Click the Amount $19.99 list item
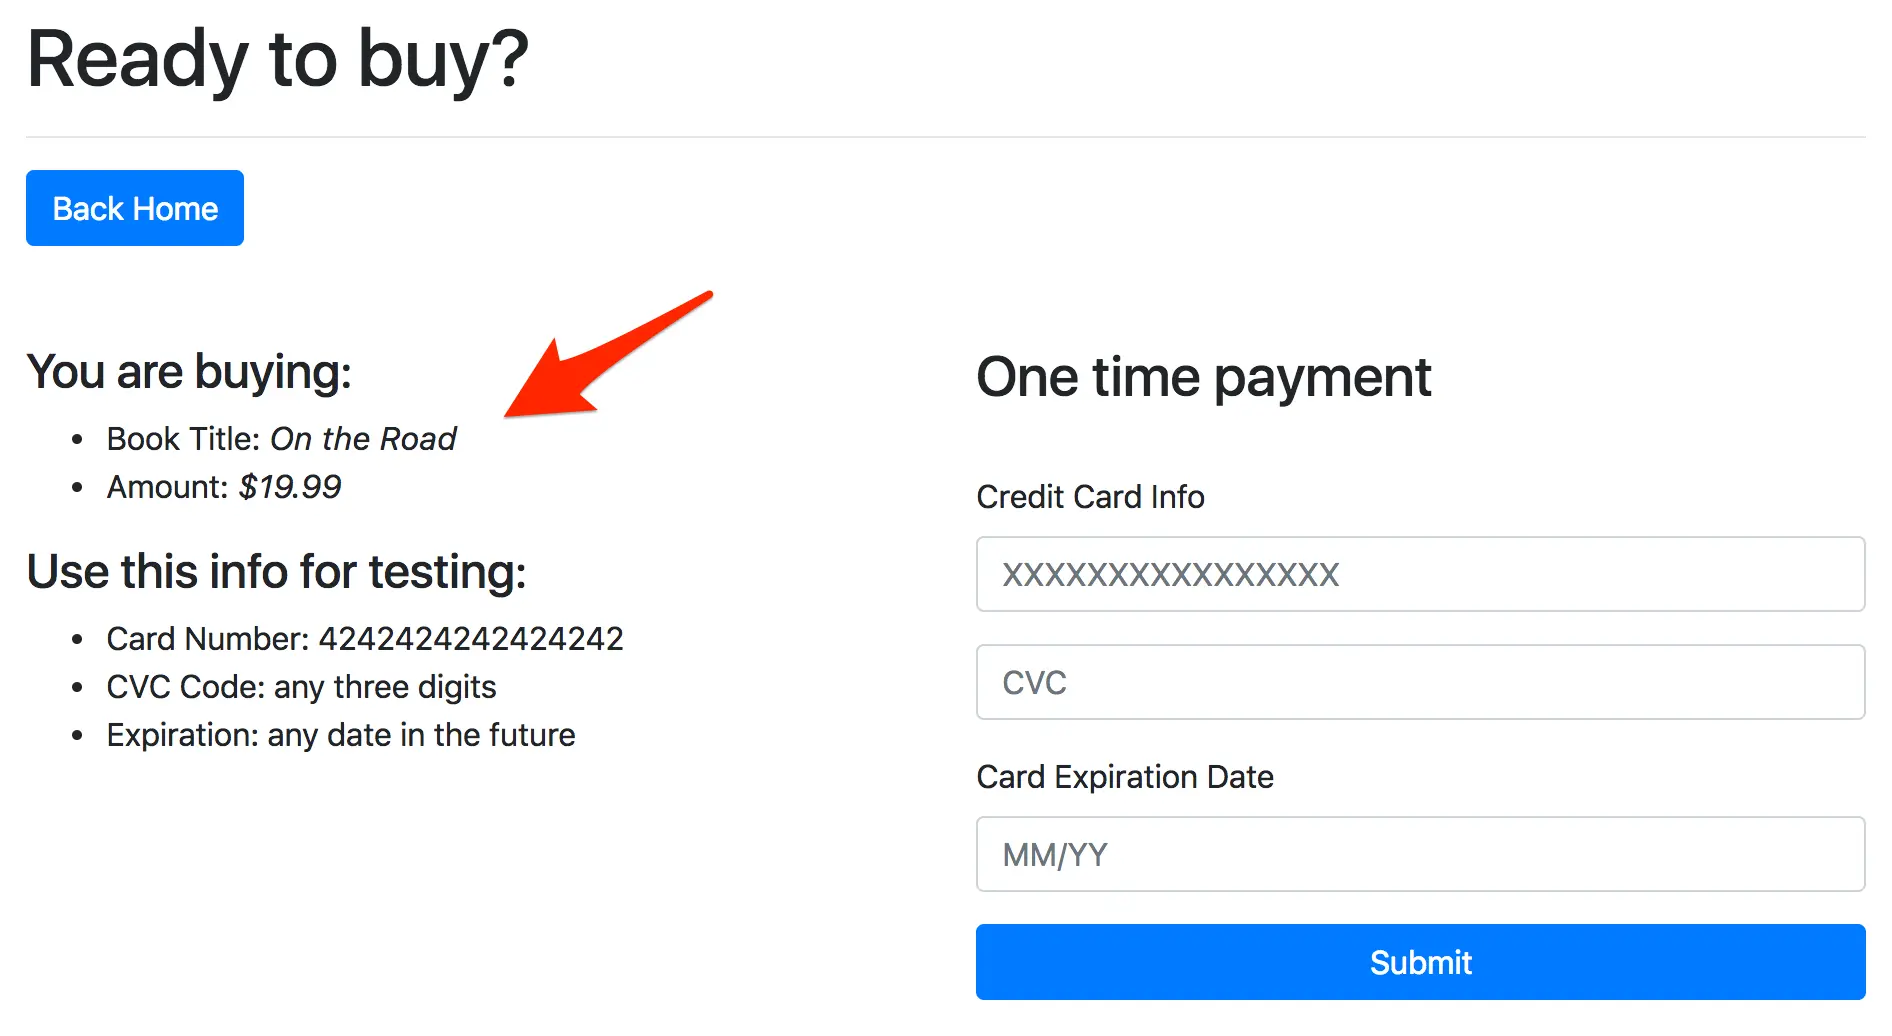The image size is (1892, 1036). (222, 487)
